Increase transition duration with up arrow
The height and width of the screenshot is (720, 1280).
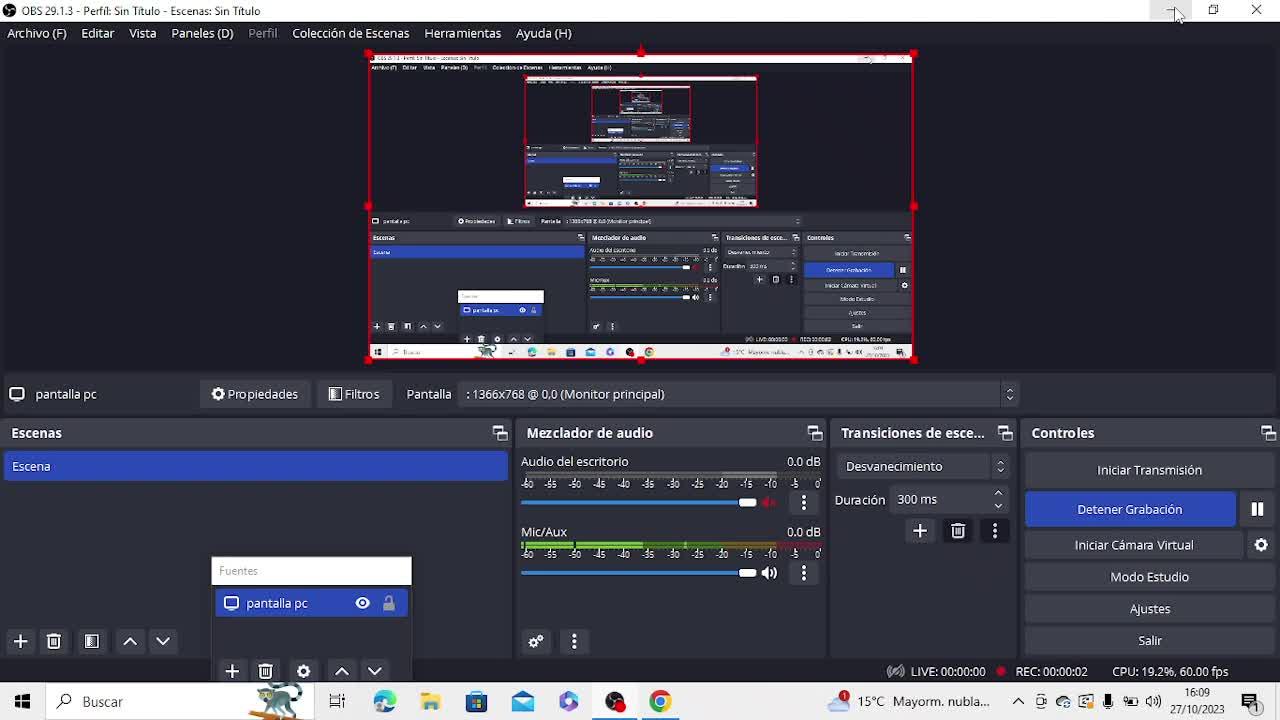pos(998,493)
